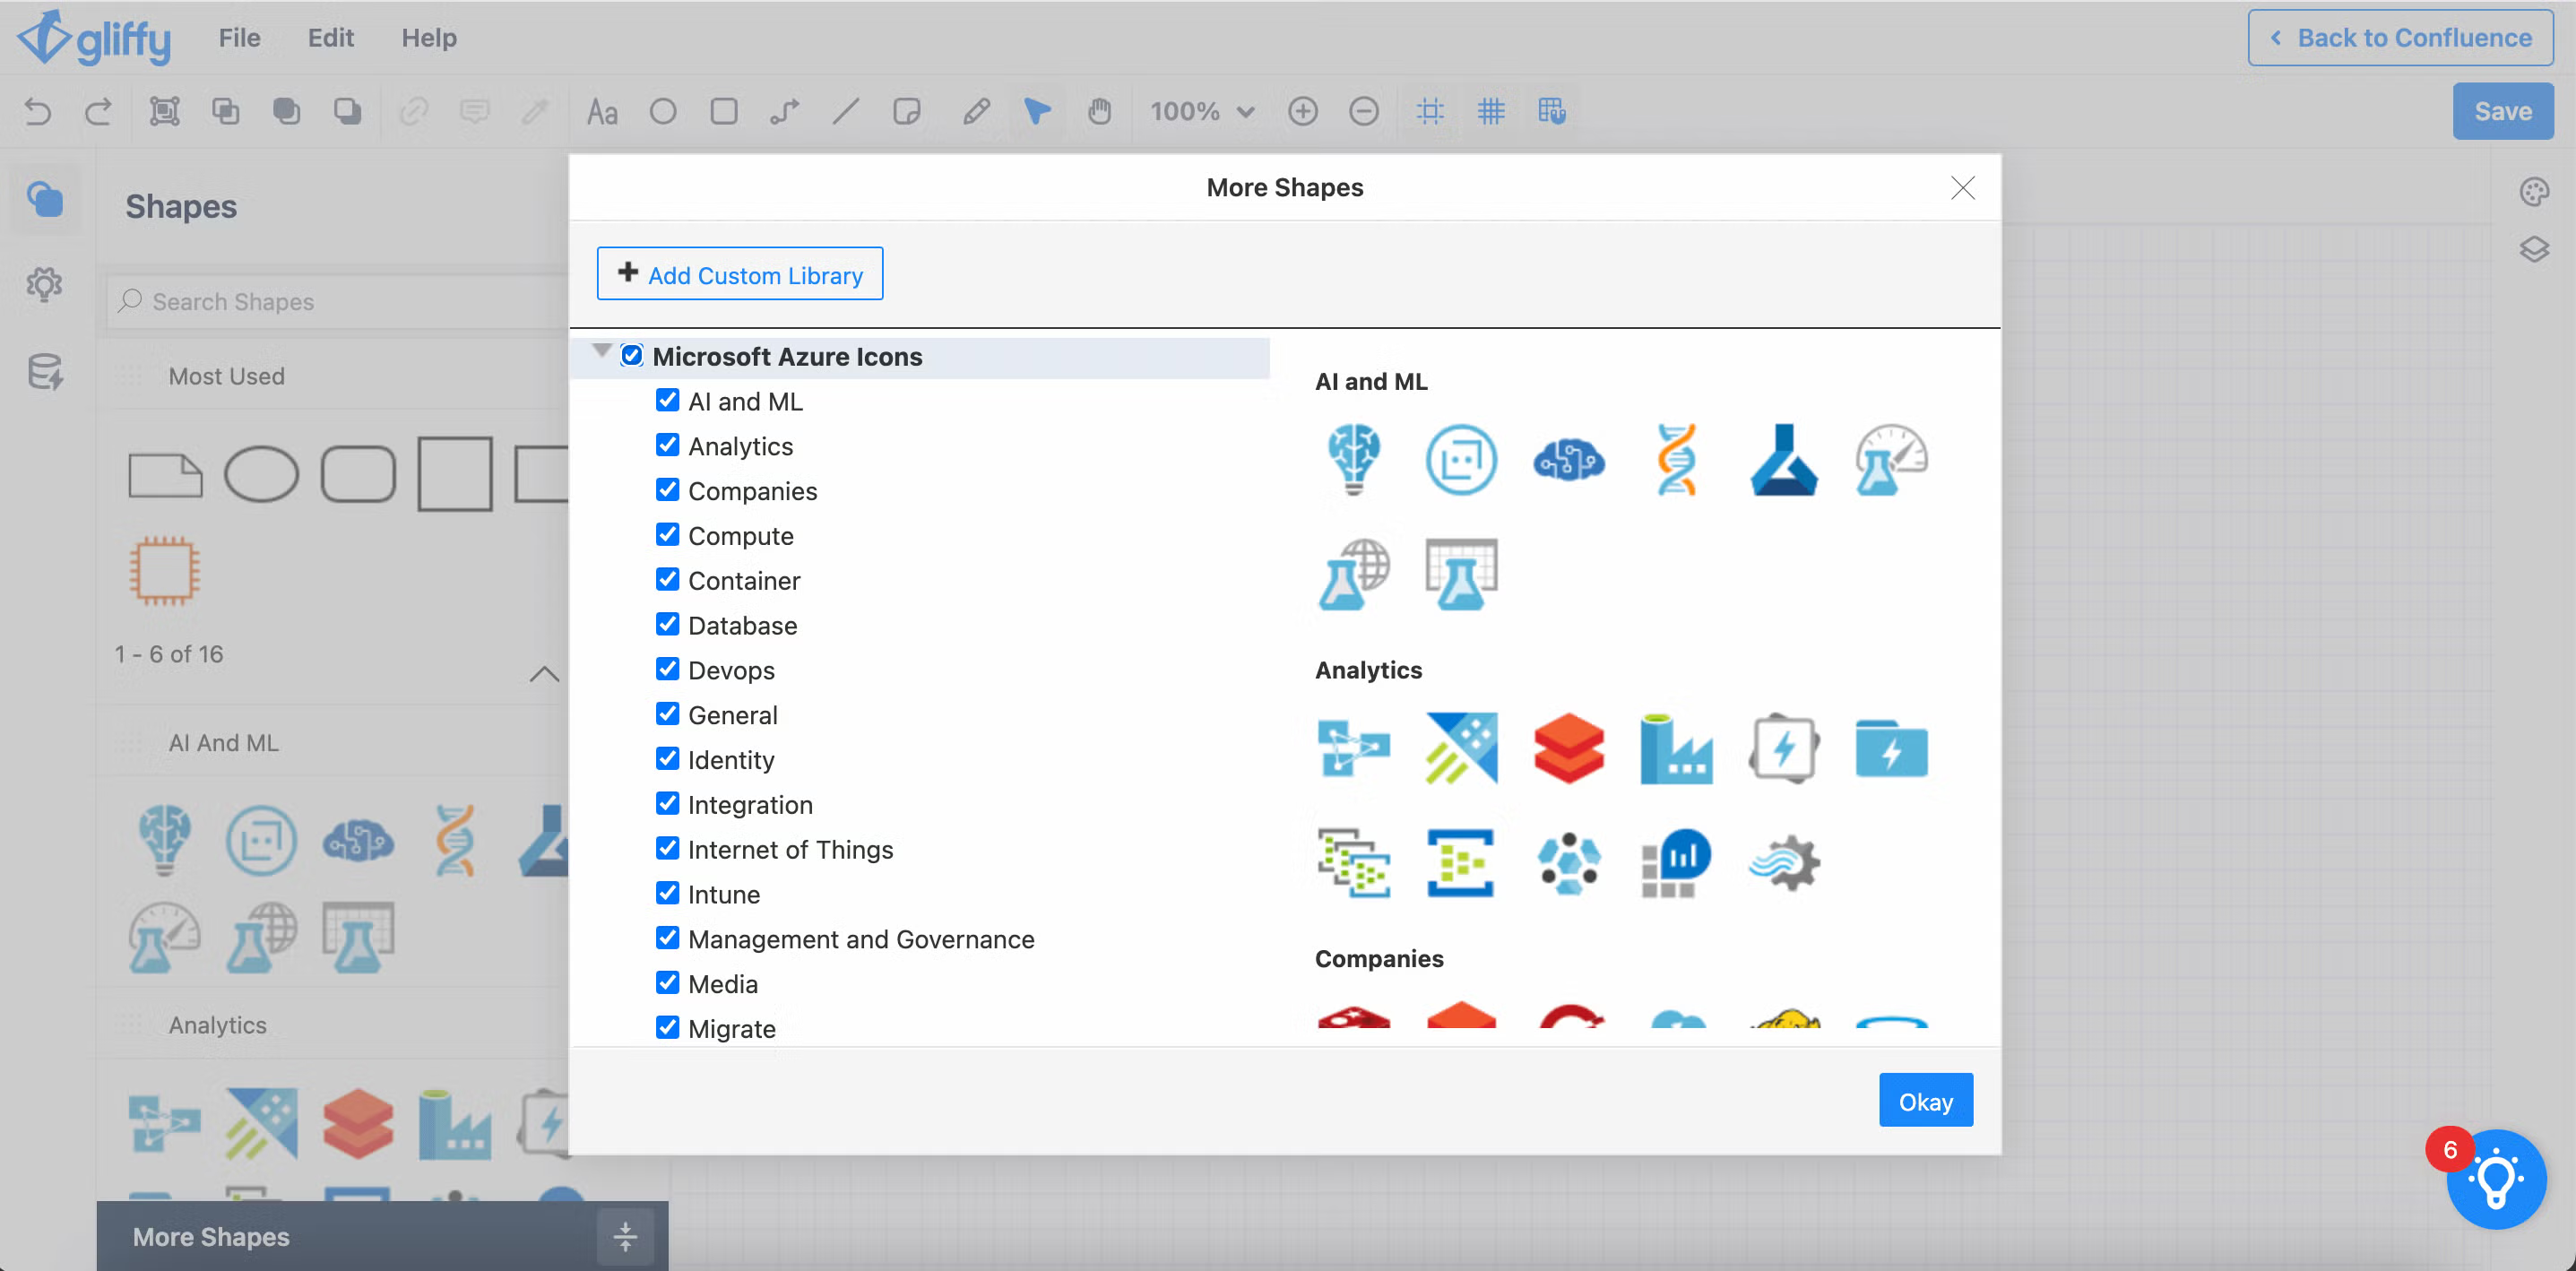Select the ellipse drawing tool
Viewport: 2576px width, 1271px height.
click(663, 111)
